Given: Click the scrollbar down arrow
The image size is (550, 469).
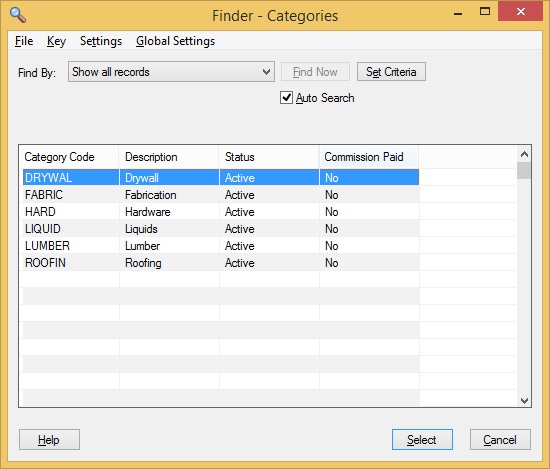Looking at the screenshot, I should (x=524, y=400).
